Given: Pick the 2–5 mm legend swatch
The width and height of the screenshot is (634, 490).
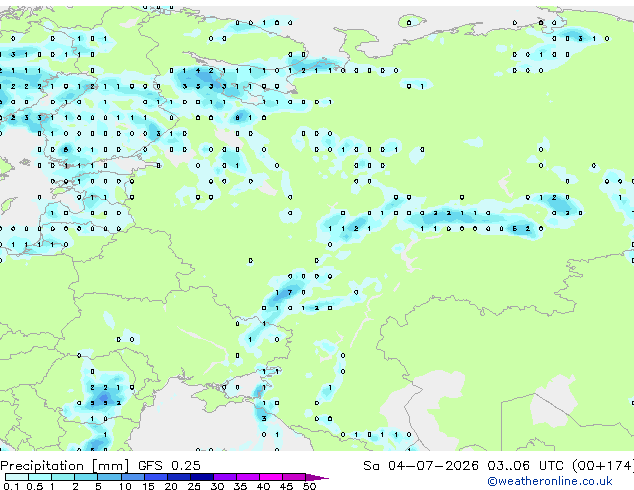Looking at the screenshot, I should [86, 477].
